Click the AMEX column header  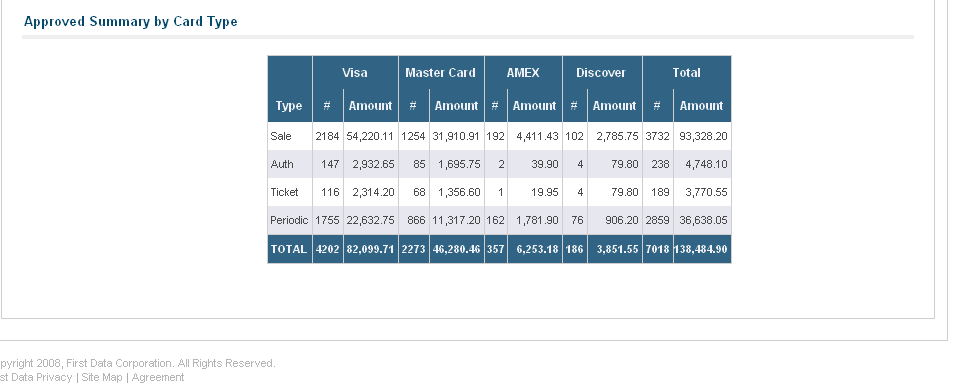[x=523, y=73]
